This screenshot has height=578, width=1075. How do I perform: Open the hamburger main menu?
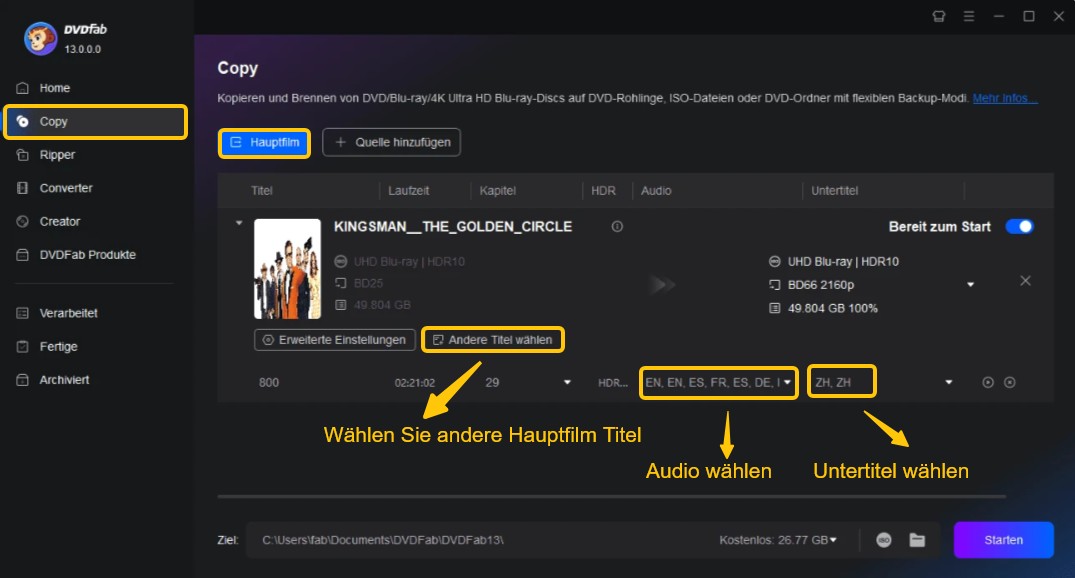[969, 16]
